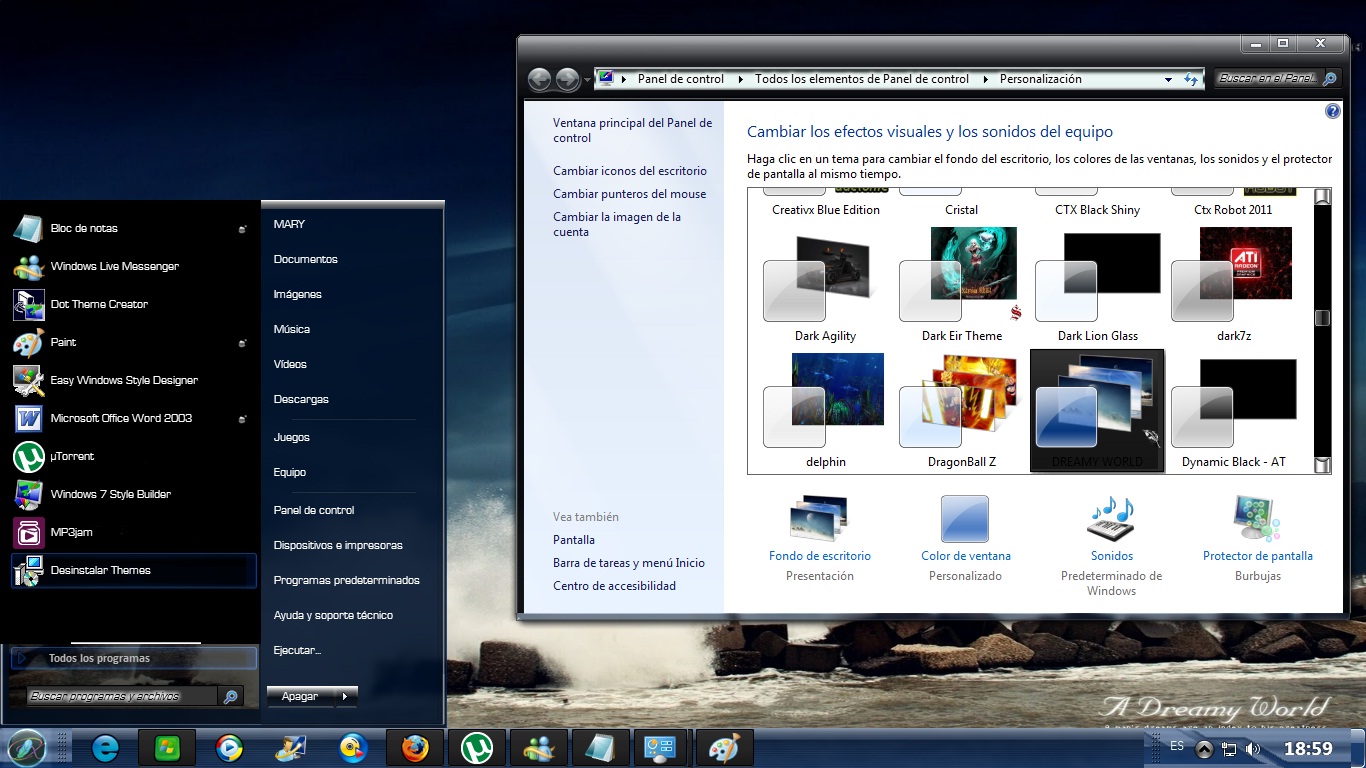Screen dimensions: 1366x768
Task: Expand breadcrumb arrow after Panel de control
Action: tap(740, 79)
